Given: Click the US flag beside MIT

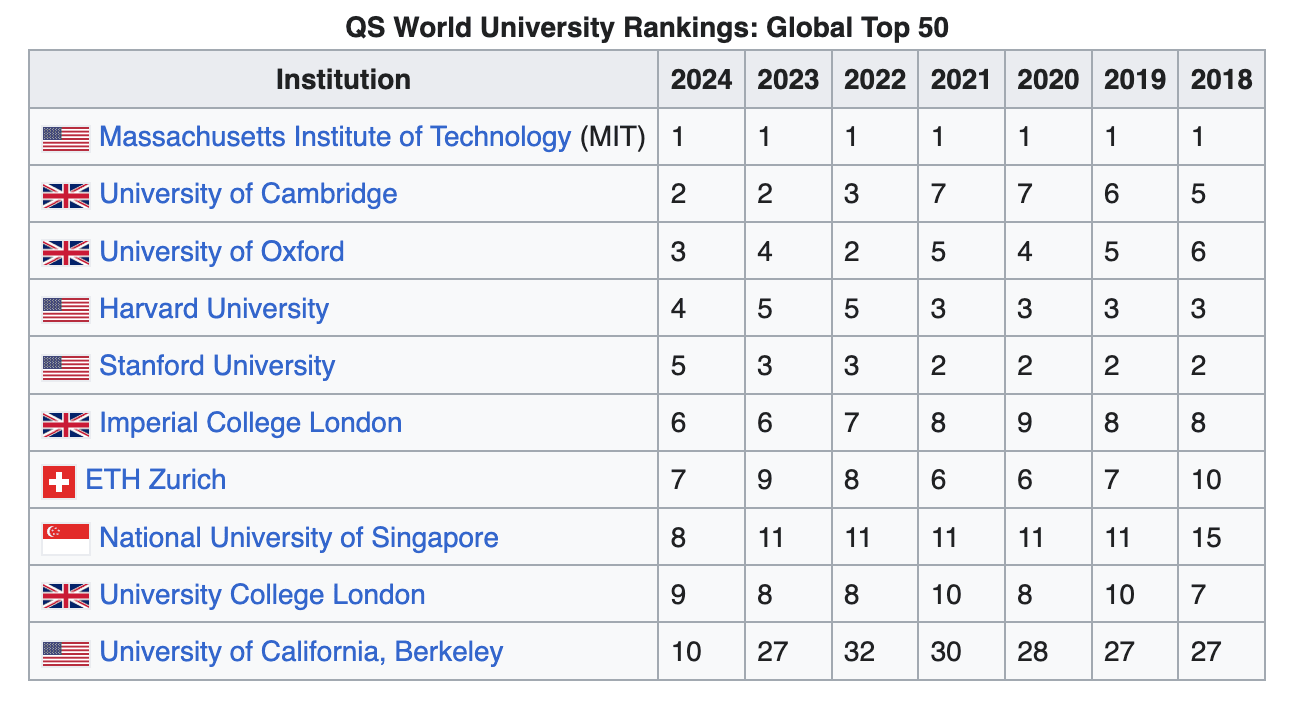Looking at the screenshot, I should 66,138.
